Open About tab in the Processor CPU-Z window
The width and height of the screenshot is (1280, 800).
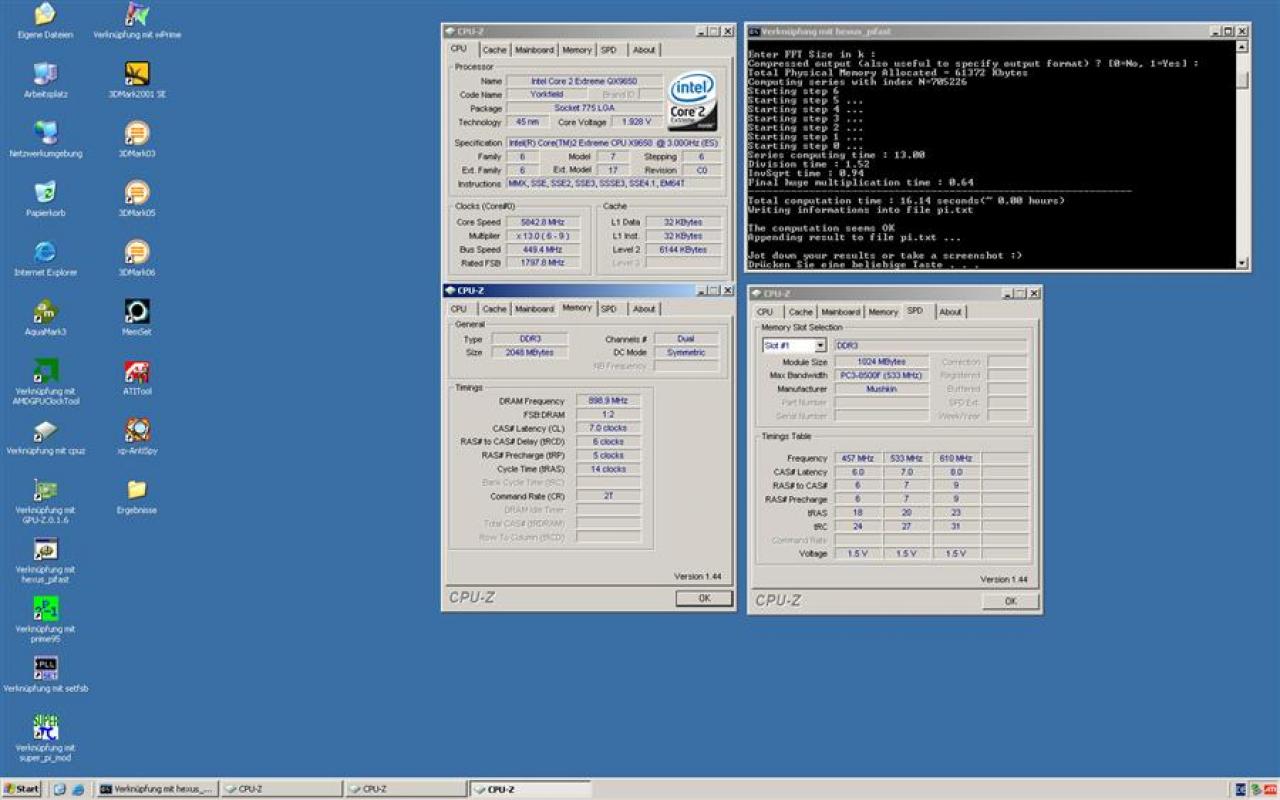pos(644,50)
